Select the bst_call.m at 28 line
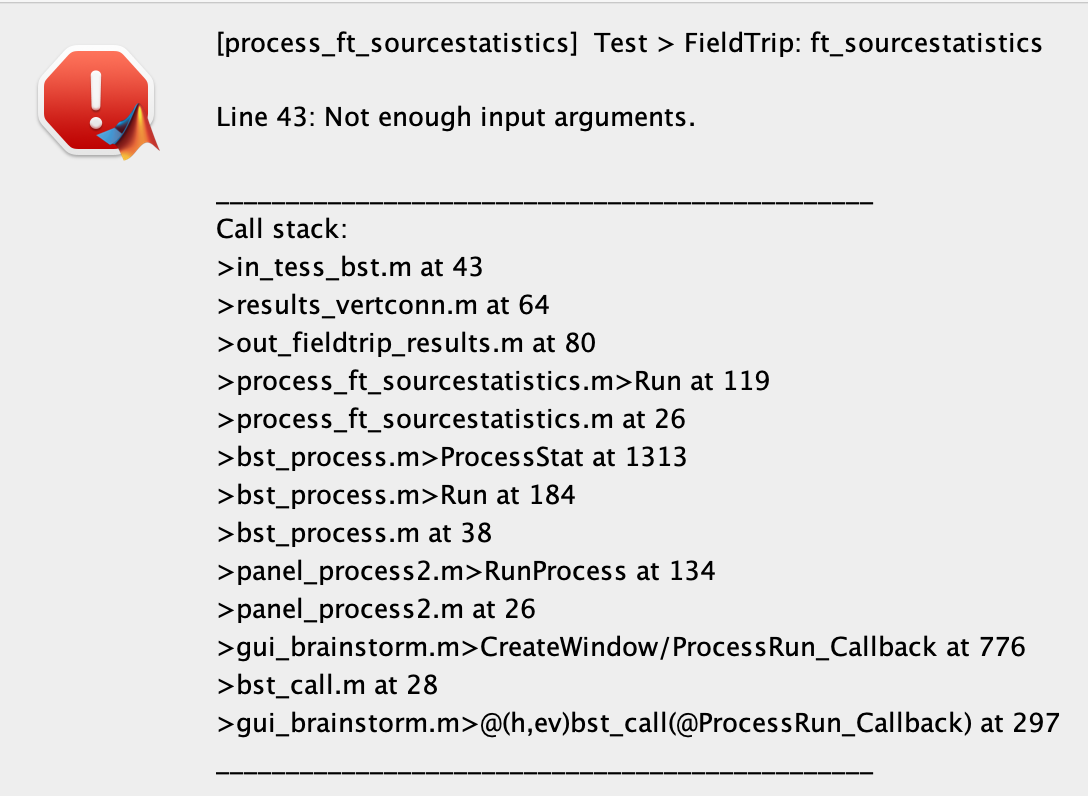The image size is (1088, 796). [x=327, y=685]
